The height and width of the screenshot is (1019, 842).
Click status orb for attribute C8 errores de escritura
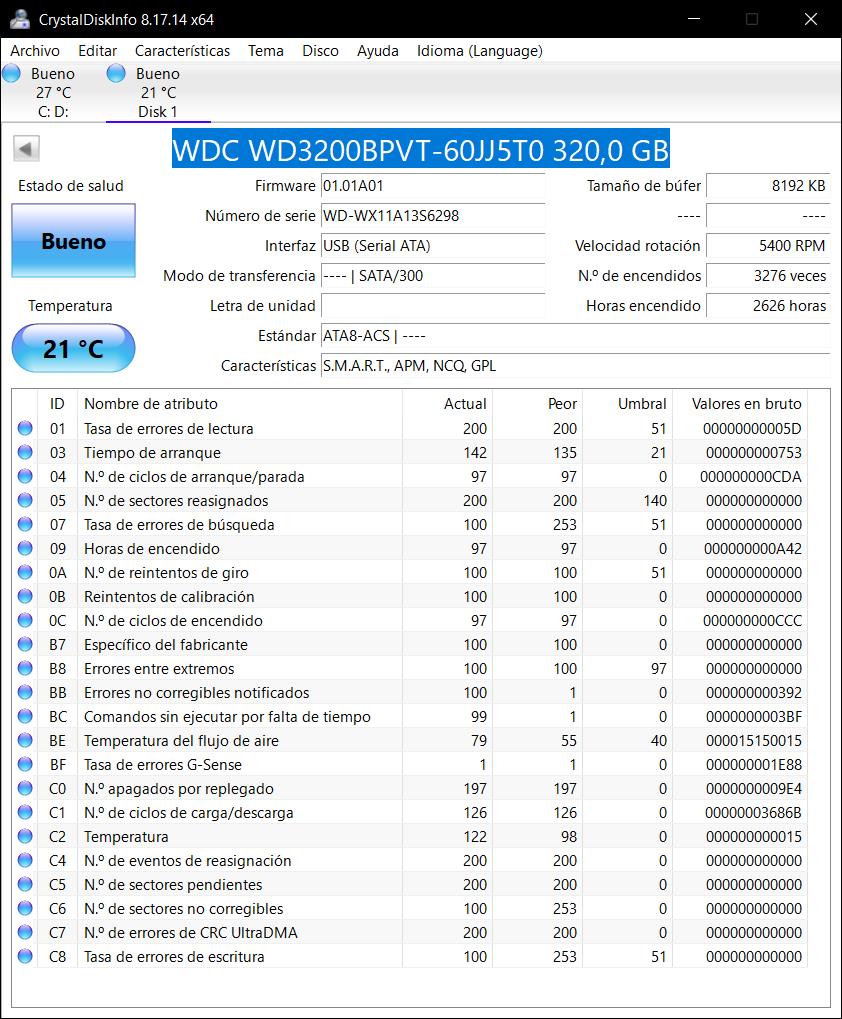[25, 957]
